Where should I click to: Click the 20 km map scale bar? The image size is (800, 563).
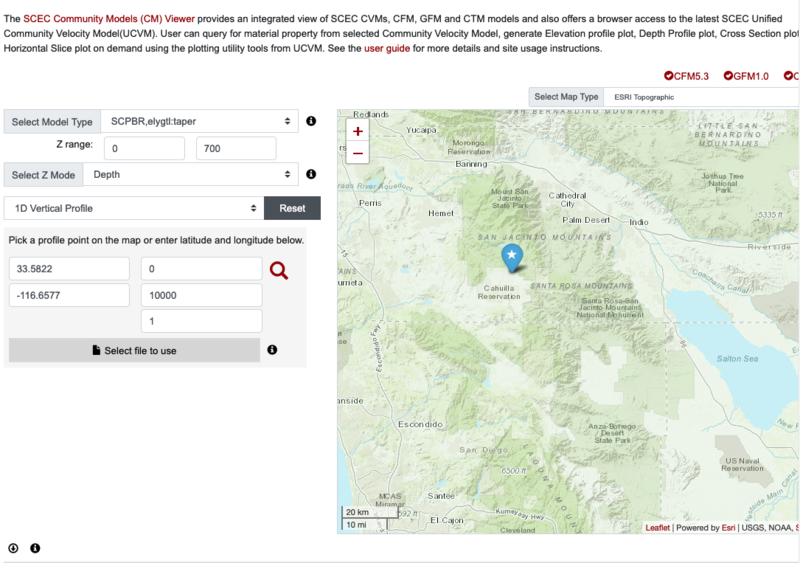(369, 512)
